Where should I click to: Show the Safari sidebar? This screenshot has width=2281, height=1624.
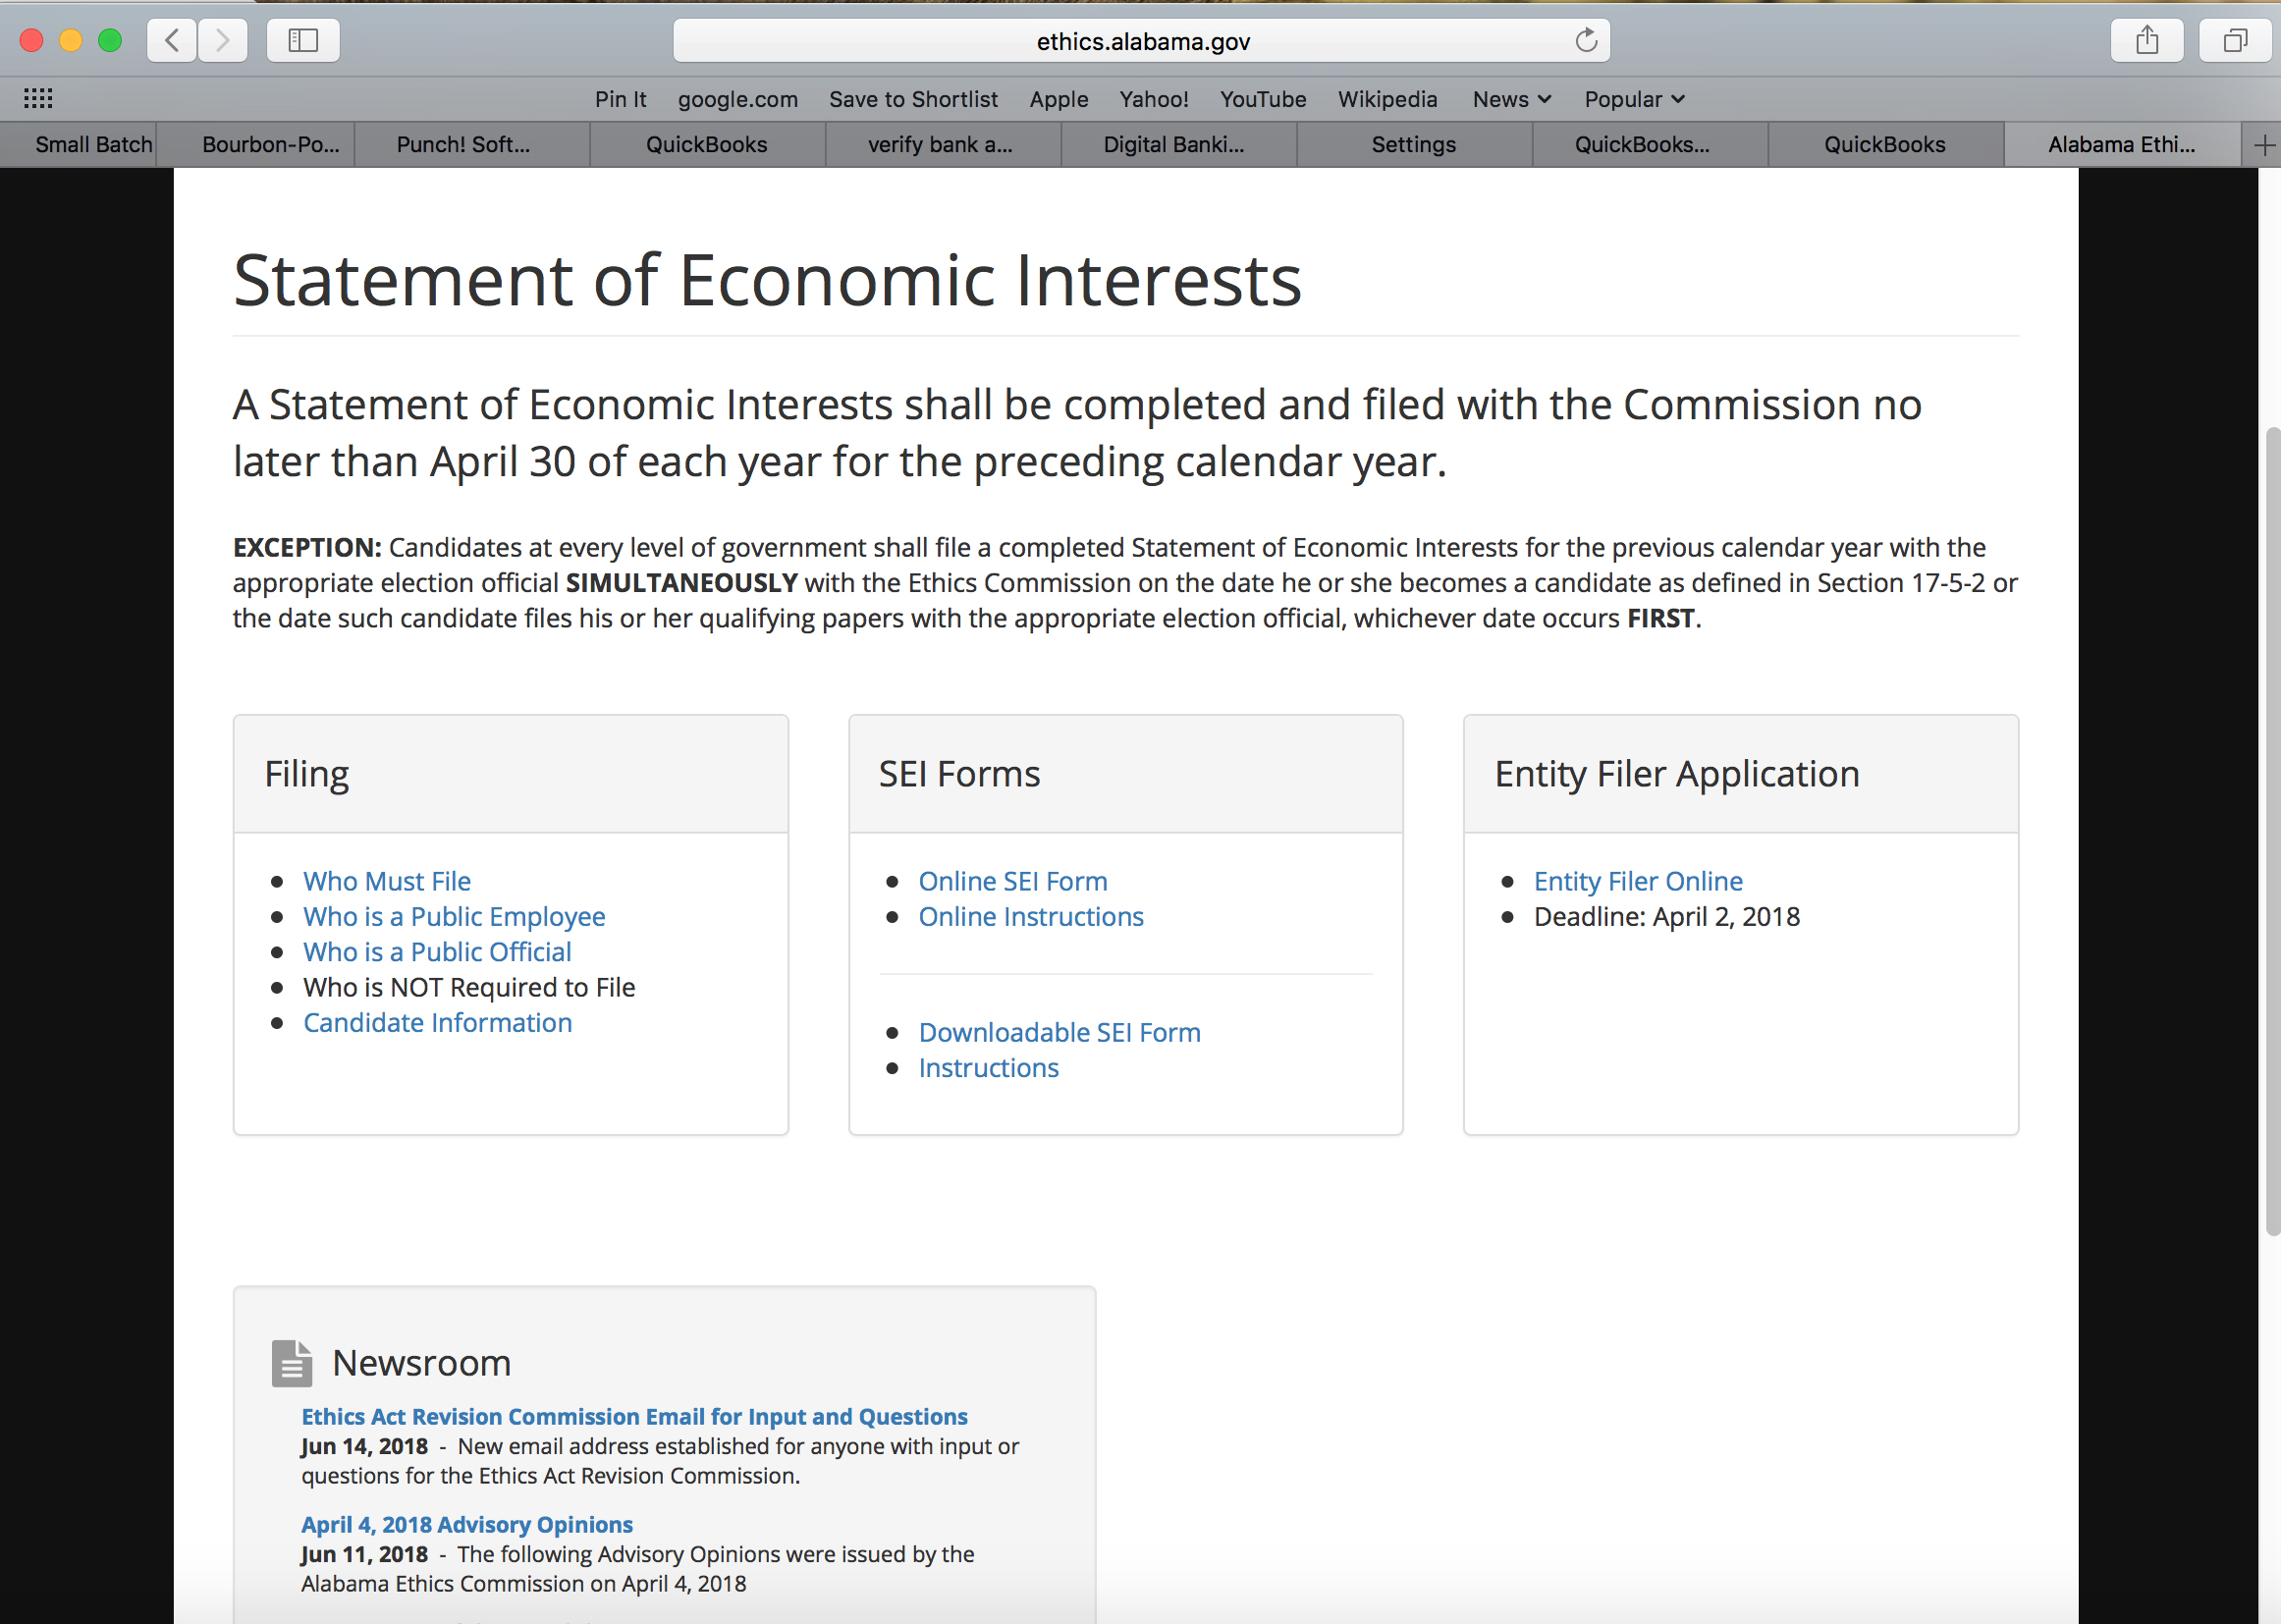[303, 41]
